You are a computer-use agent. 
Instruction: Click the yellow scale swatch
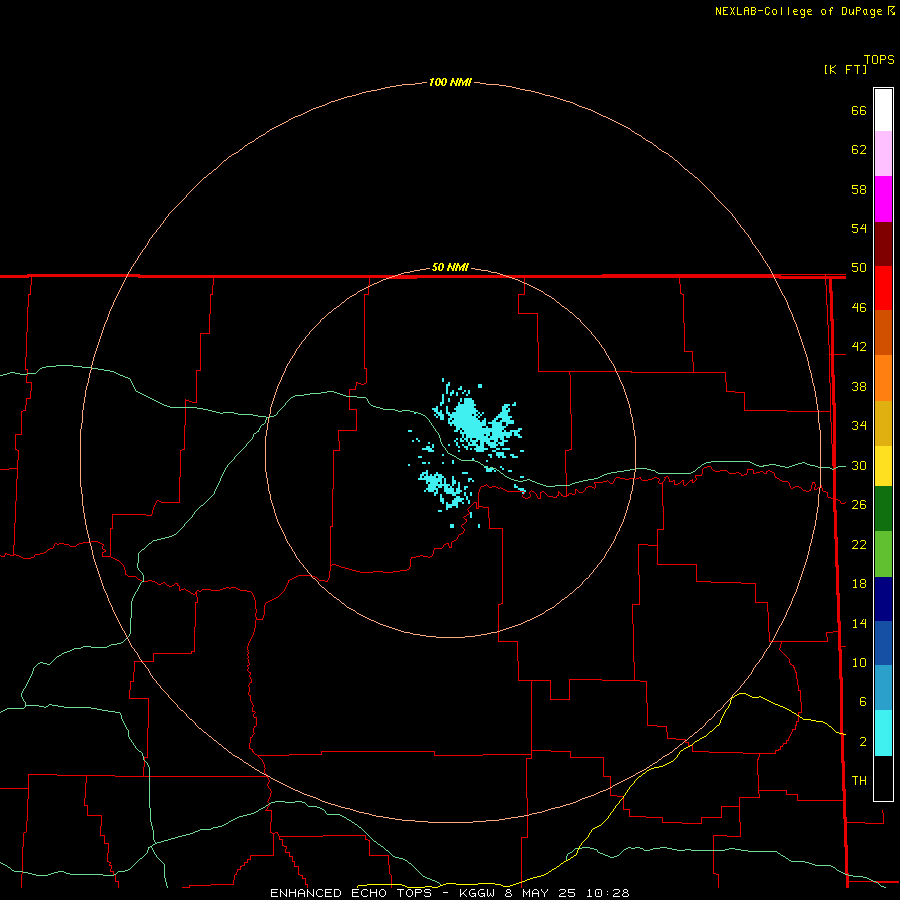click(x=883, y=466)
